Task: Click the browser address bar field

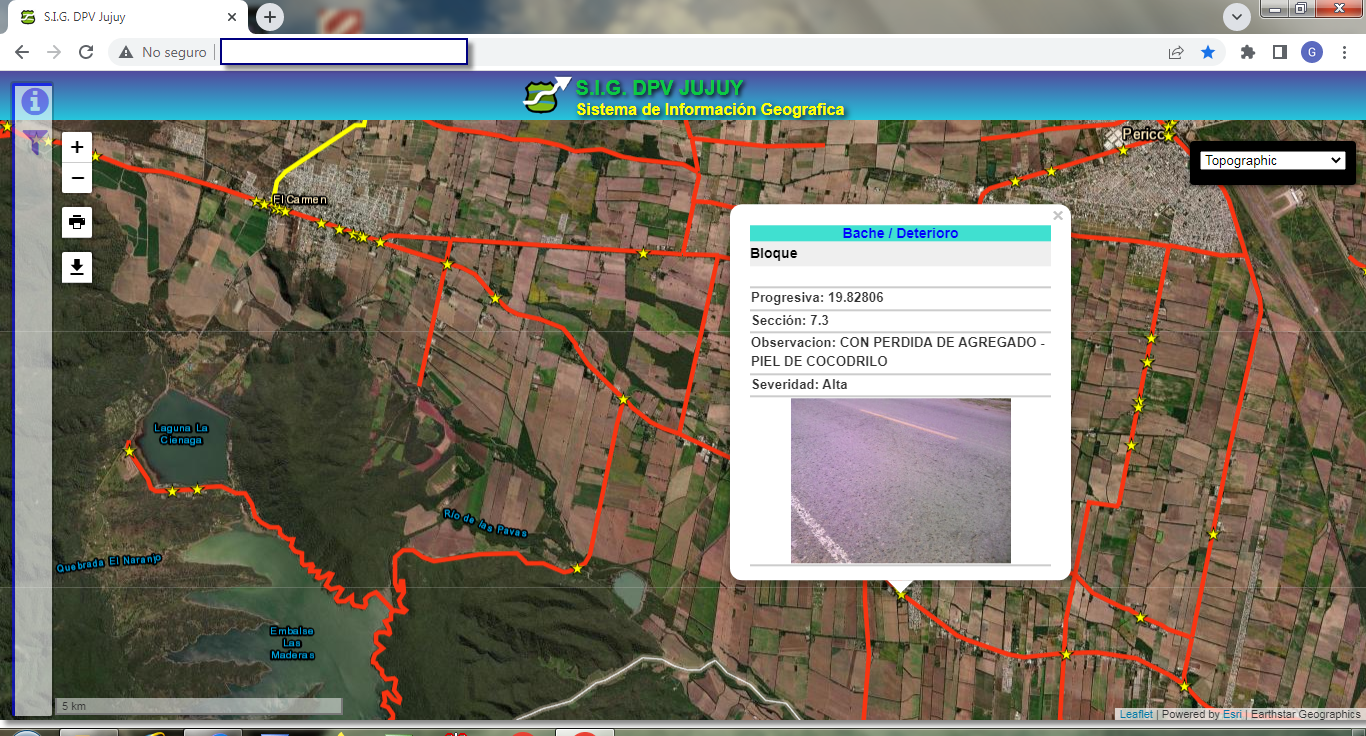Action: click(x=343, y=52)
